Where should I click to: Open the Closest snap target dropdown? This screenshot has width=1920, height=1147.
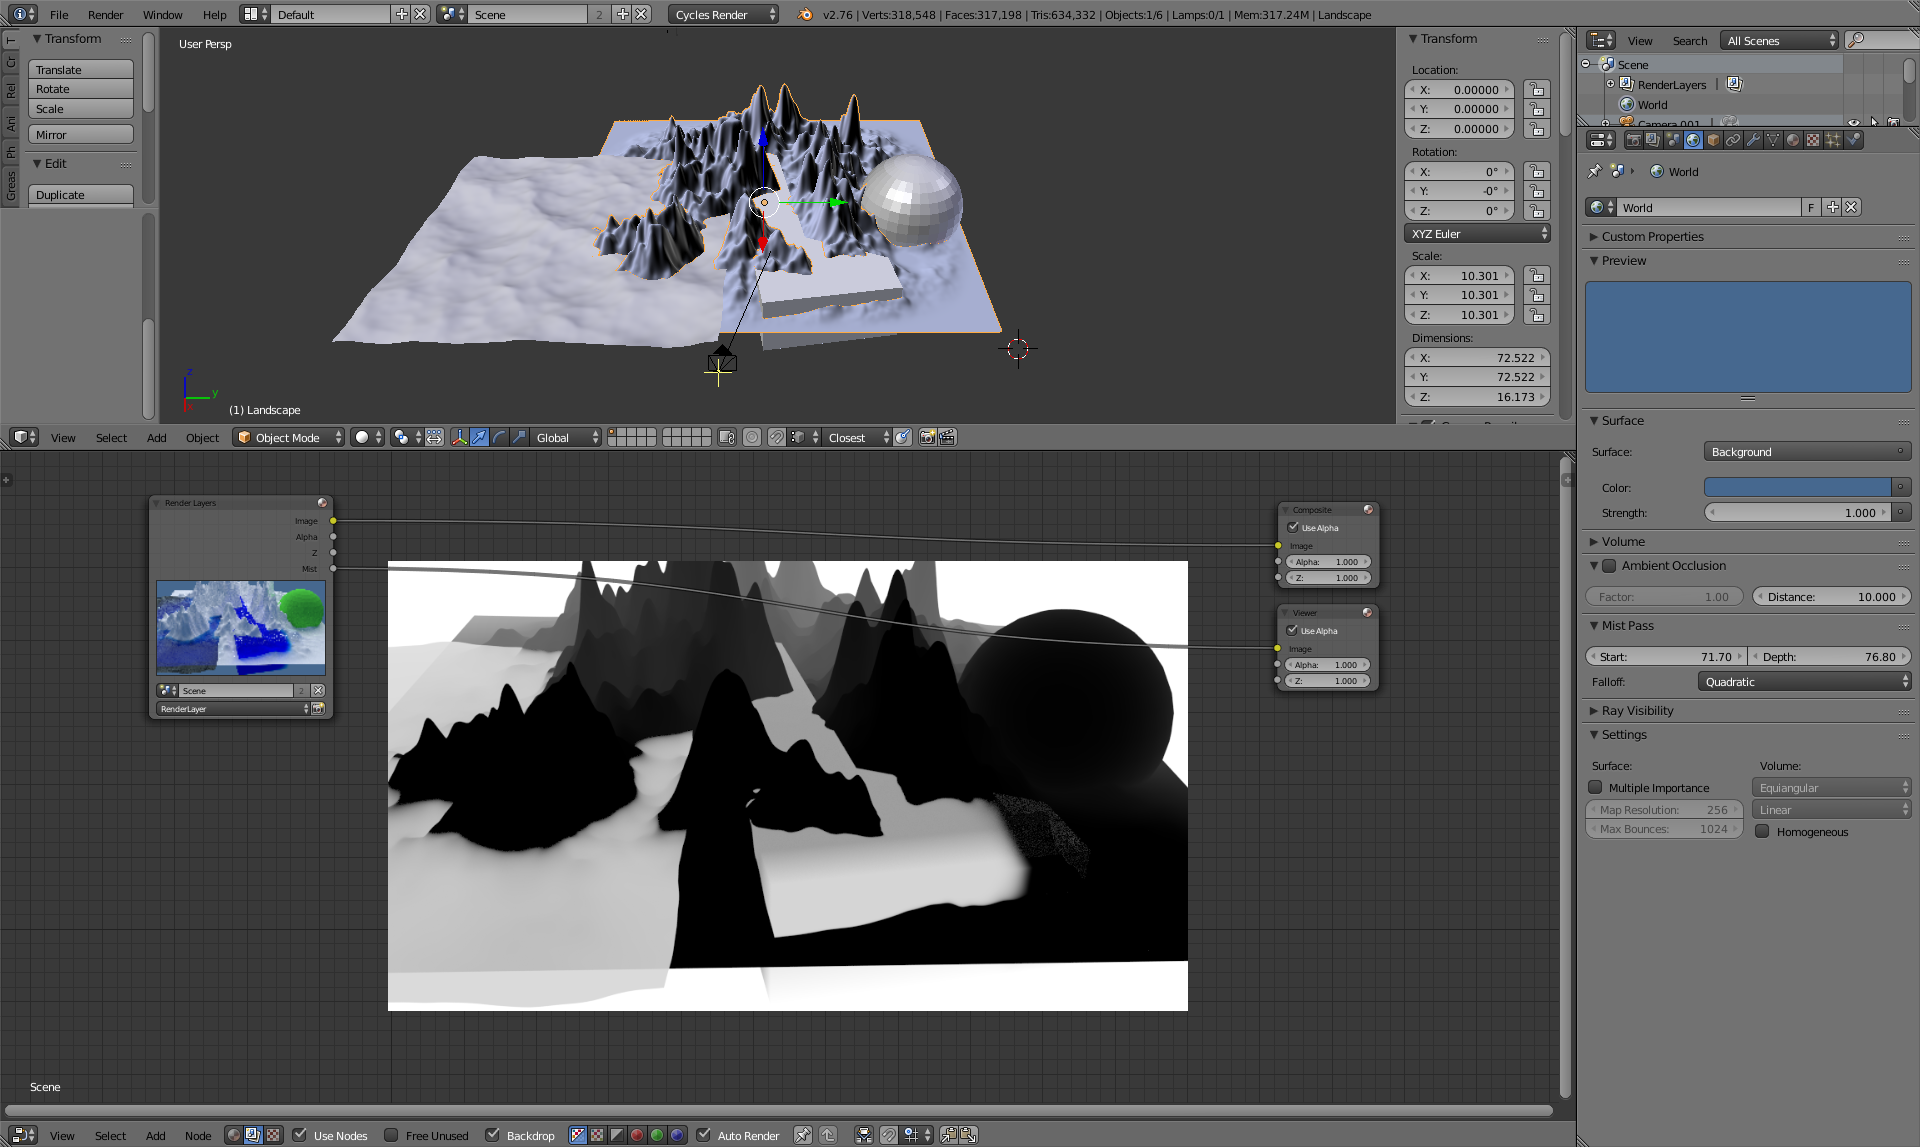[x=856, y=437]
